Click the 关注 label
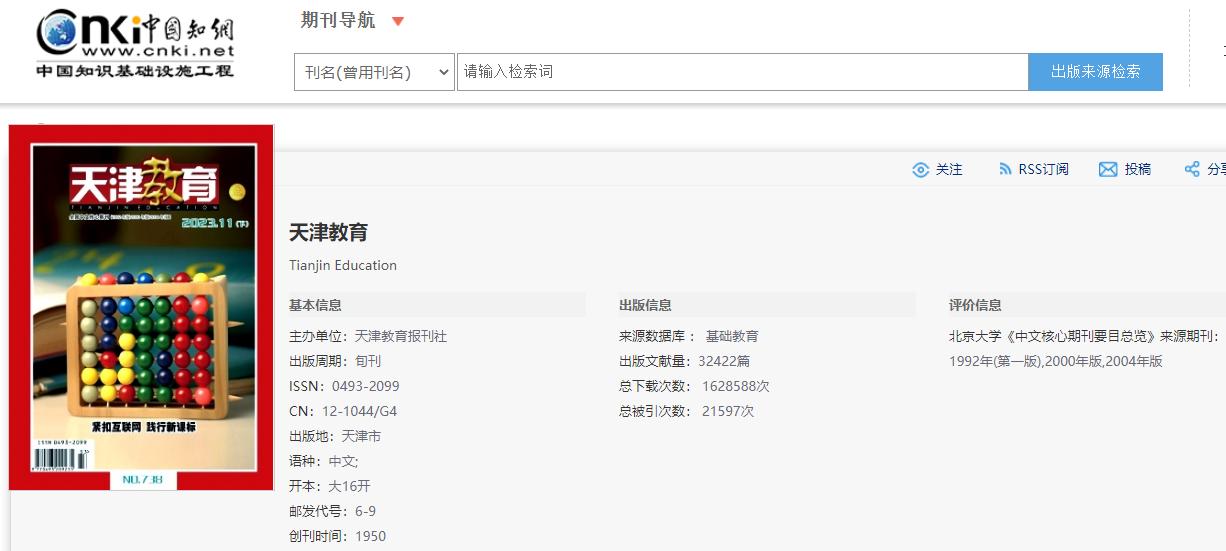This screenshot has height=551, width=1226. pyautogui.click(x=949, y=170)
